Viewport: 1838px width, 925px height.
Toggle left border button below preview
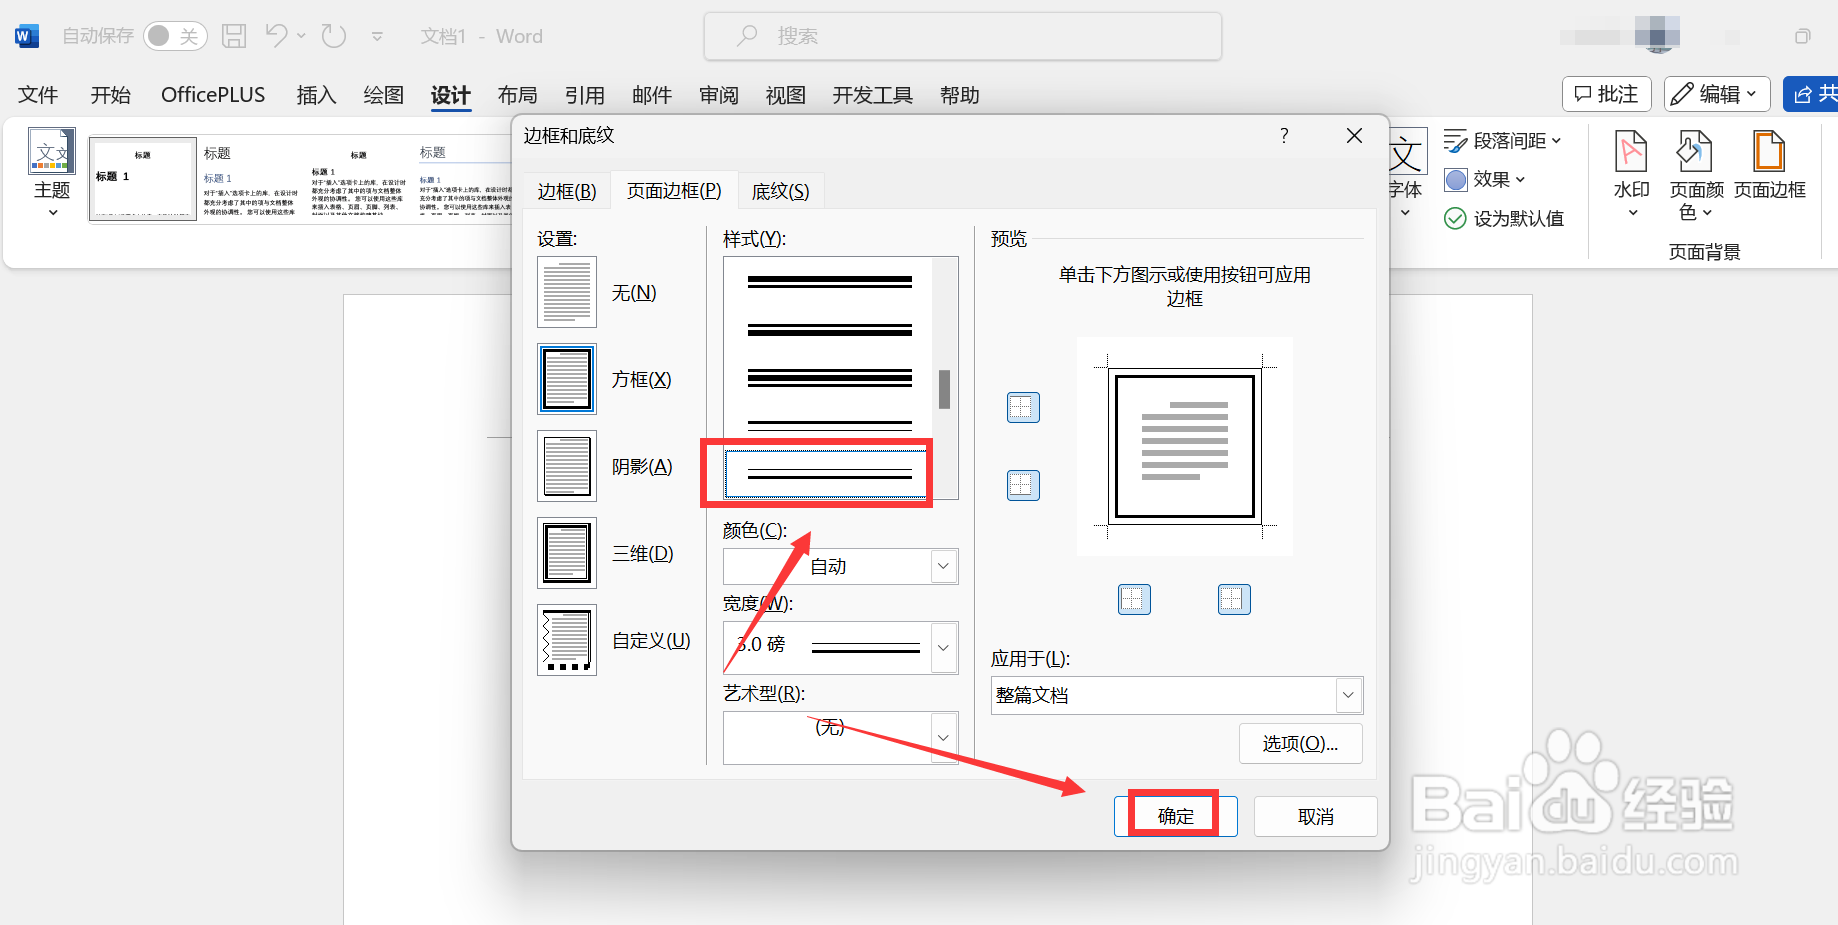pos(1134,599)
